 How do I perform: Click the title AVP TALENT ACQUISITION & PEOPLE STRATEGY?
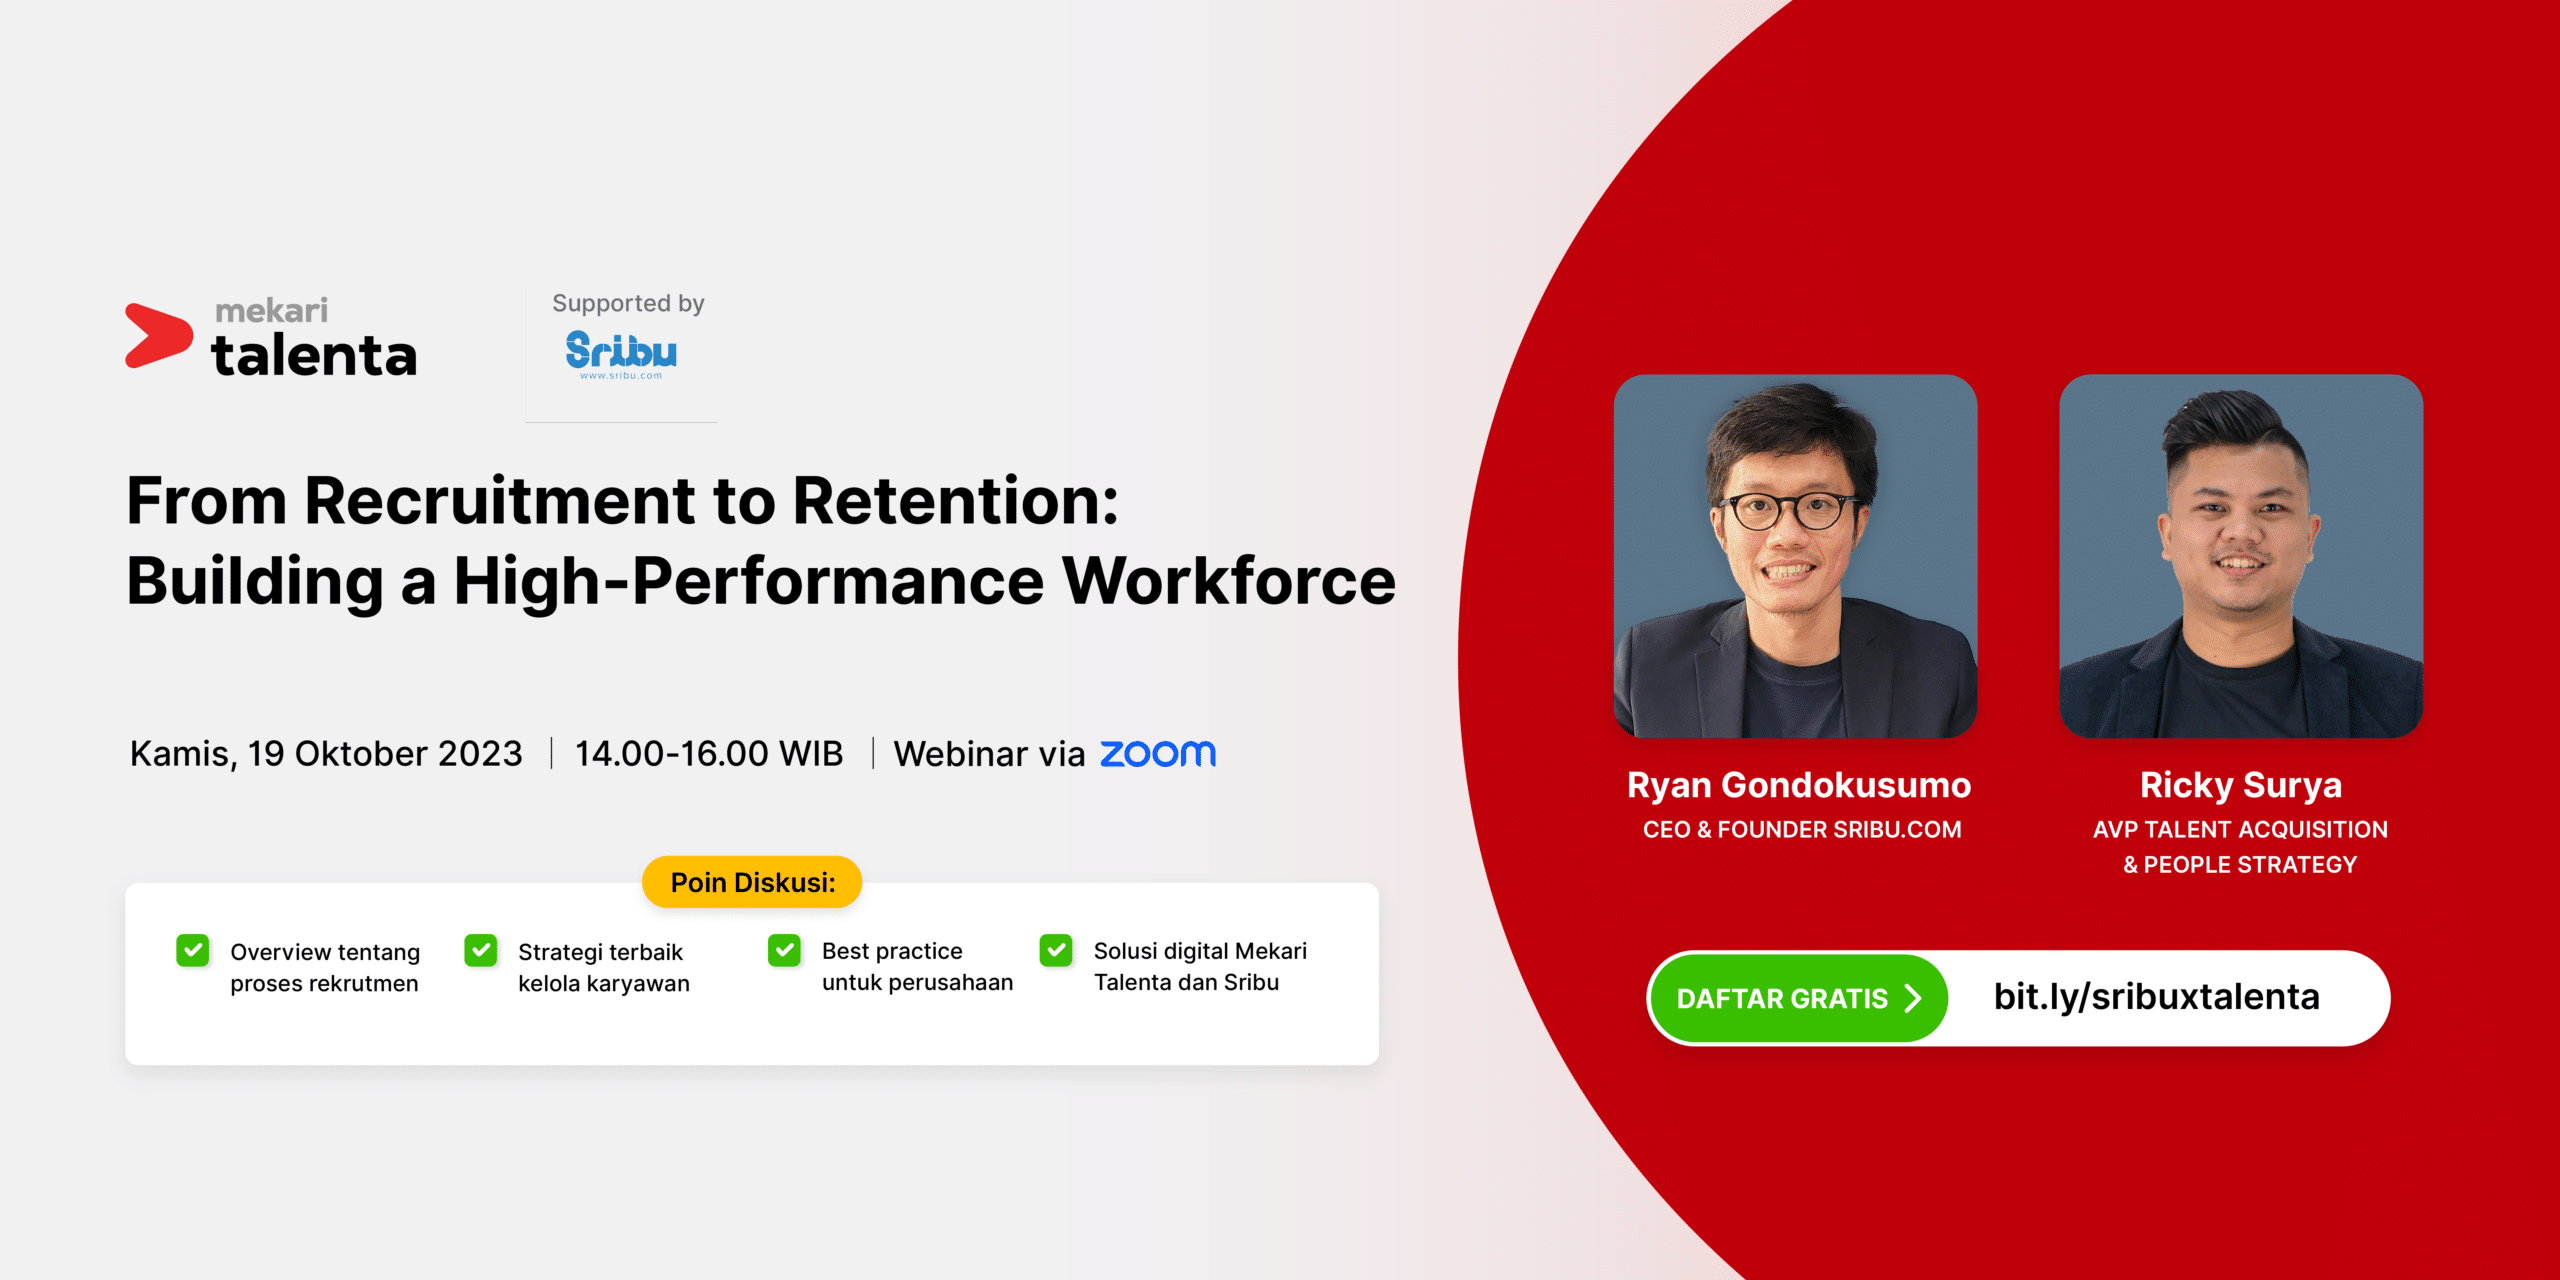tap(2240, 847)
